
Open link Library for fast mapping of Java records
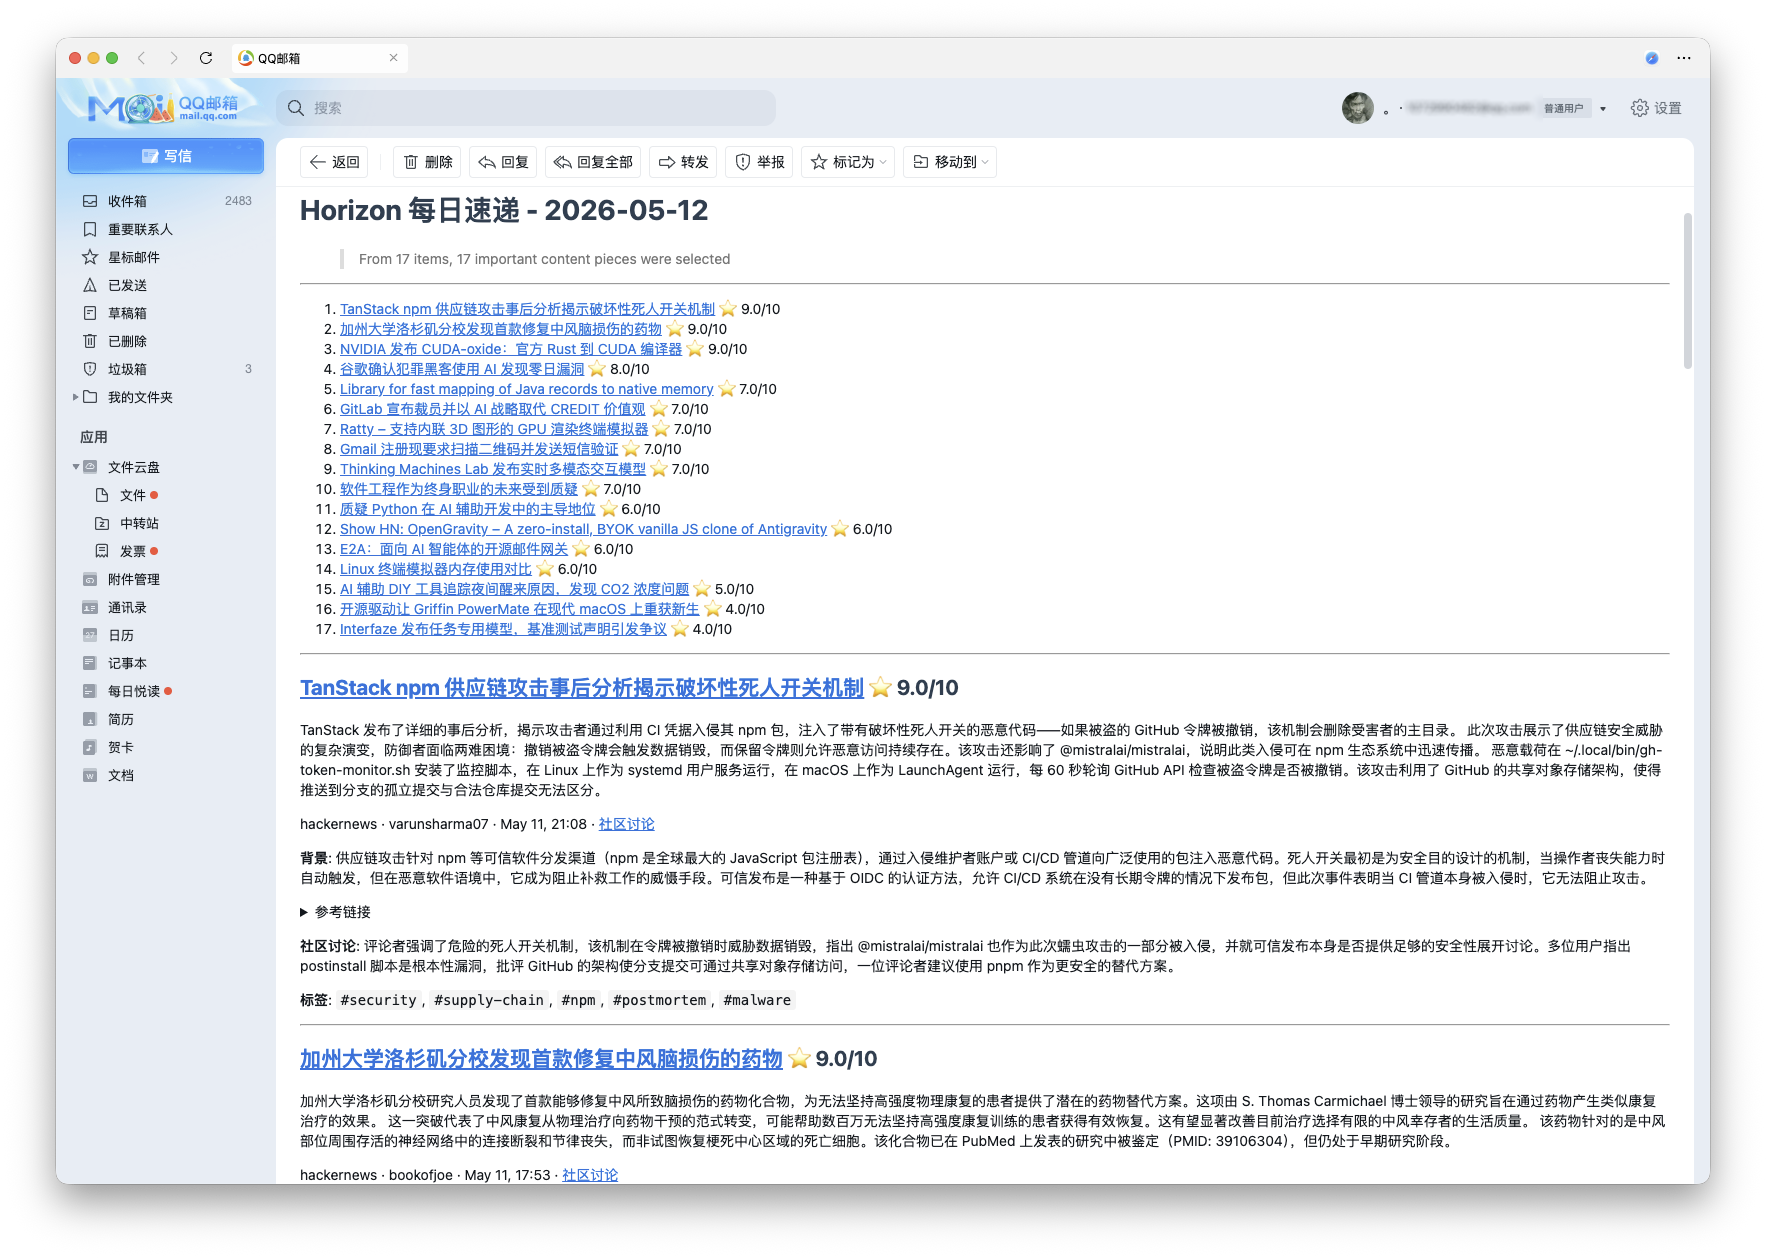tap(527, 389)
